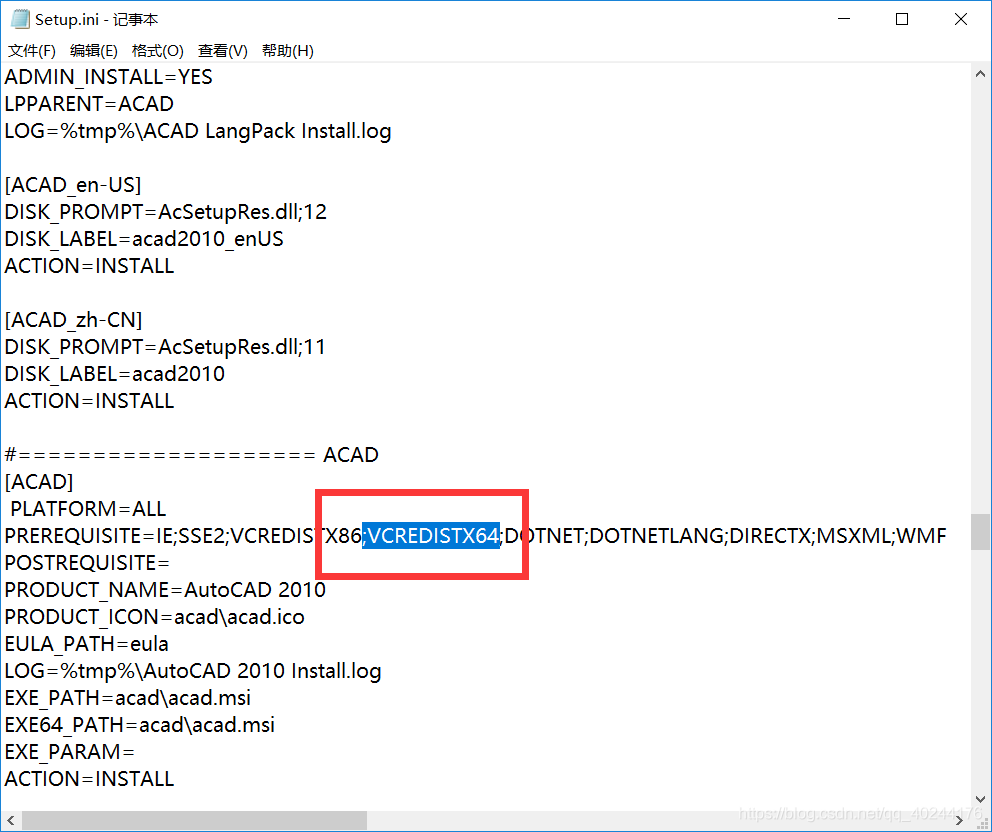Screen dimensions: 992x832
Task: Click the horizontal scrollbar right arrow
Action: coord(960,821)
